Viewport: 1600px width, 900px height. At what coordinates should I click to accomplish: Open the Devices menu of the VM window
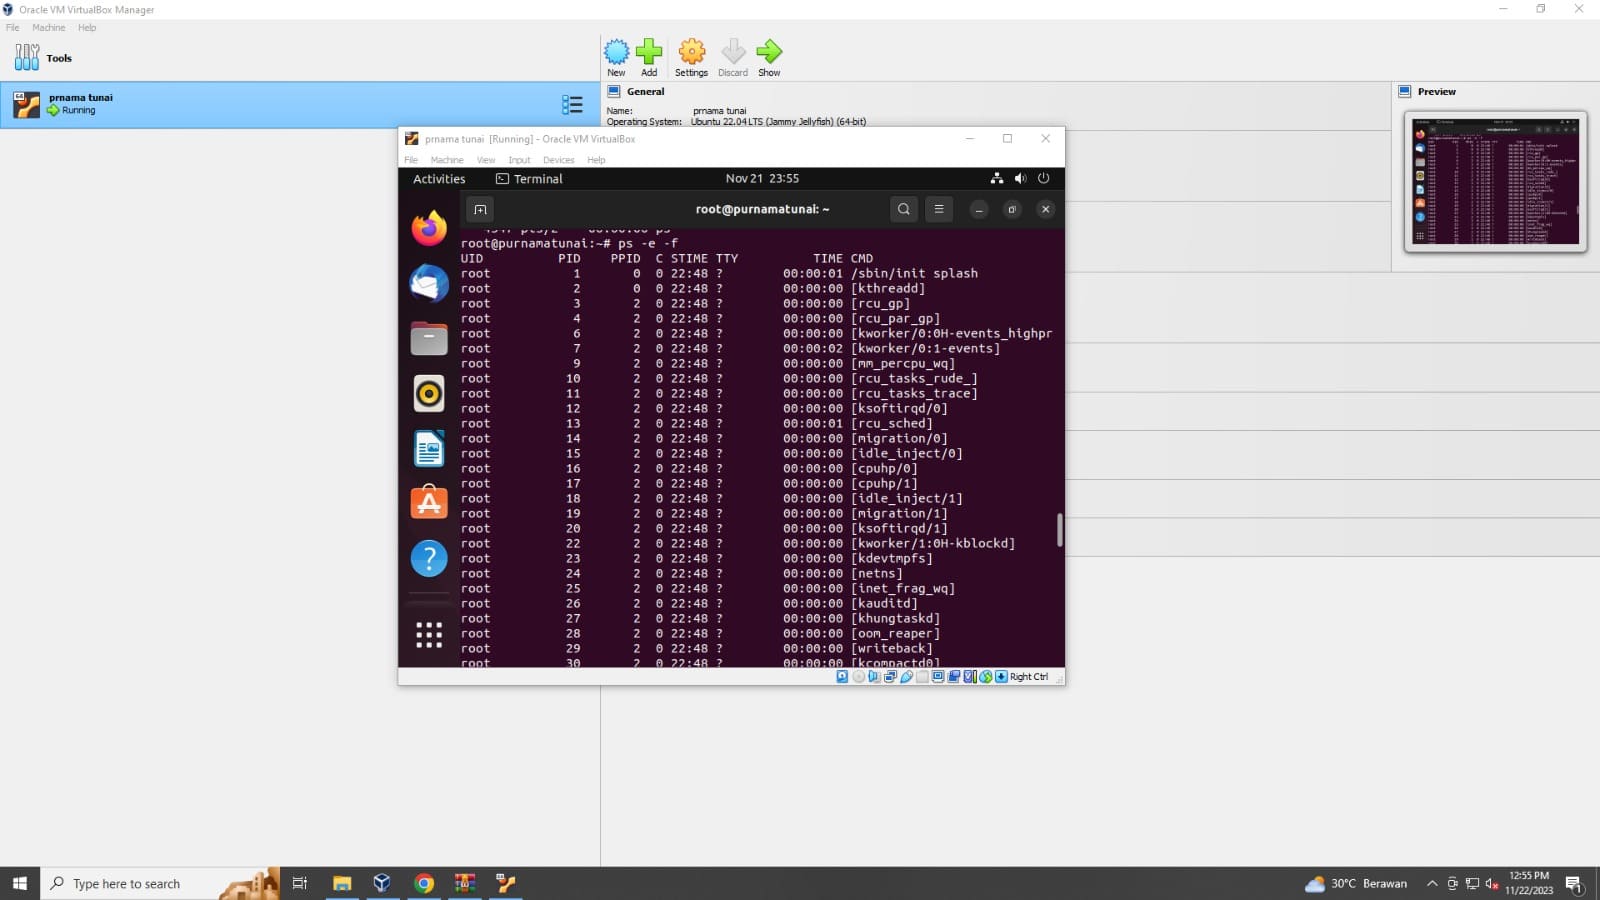coord(558,160)
